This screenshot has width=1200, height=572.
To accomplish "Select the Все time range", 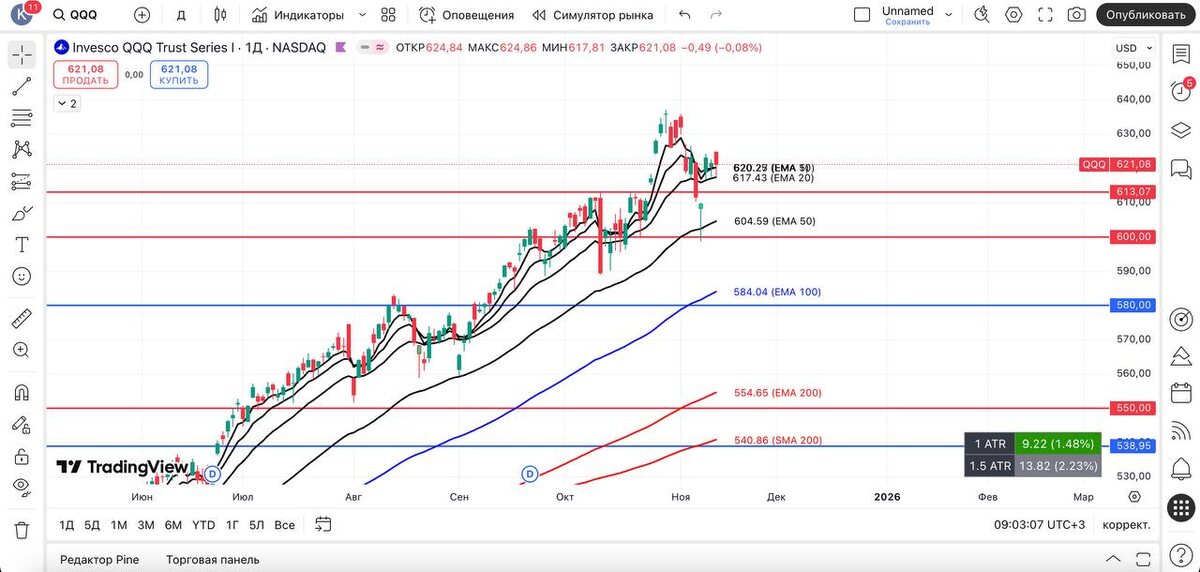I will coord(285,525).
